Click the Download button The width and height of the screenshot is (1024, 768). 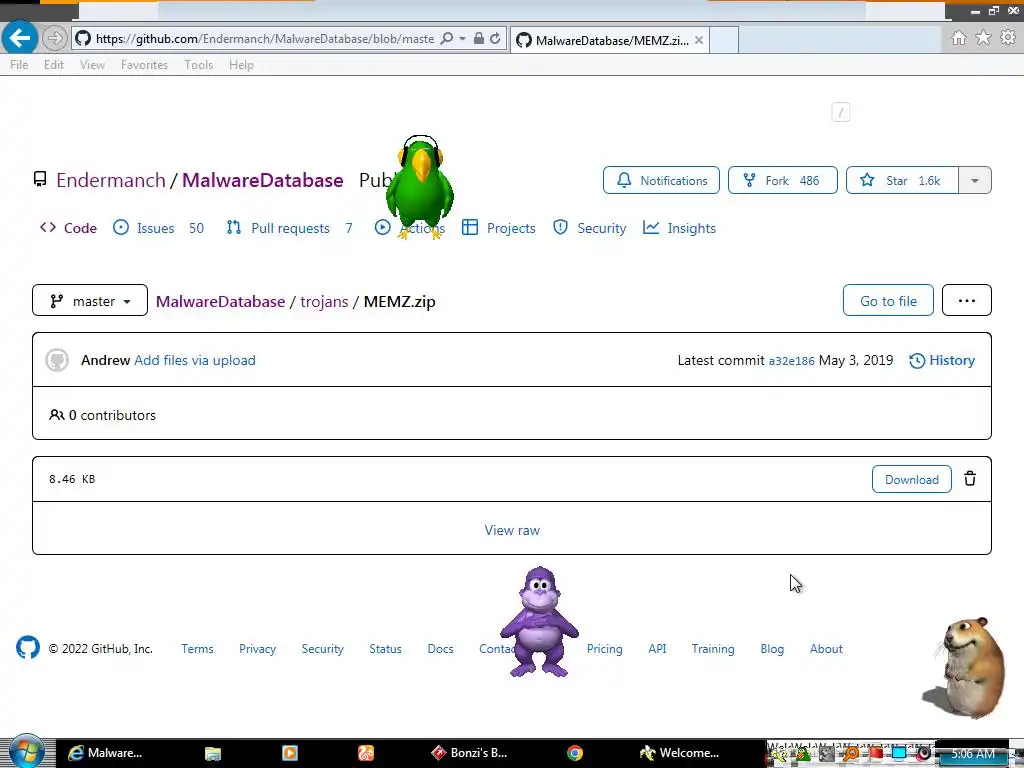click(x=912, y=479)
